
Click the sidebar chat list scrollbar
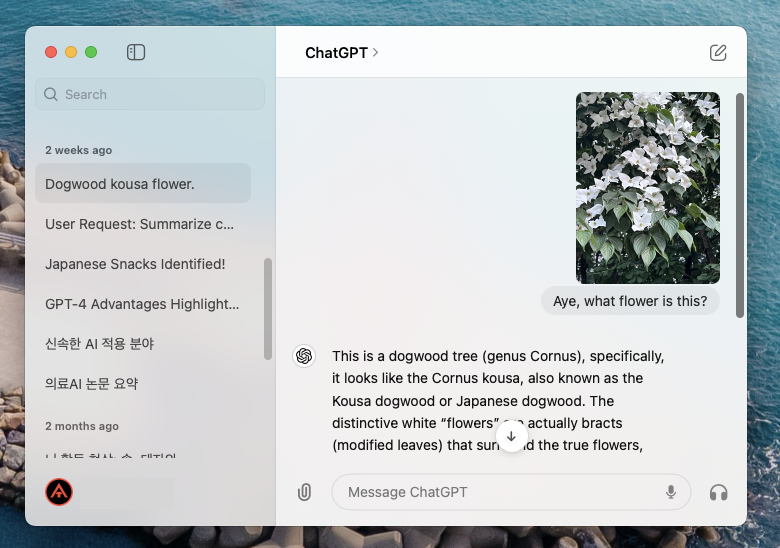(x=268, y=308)
